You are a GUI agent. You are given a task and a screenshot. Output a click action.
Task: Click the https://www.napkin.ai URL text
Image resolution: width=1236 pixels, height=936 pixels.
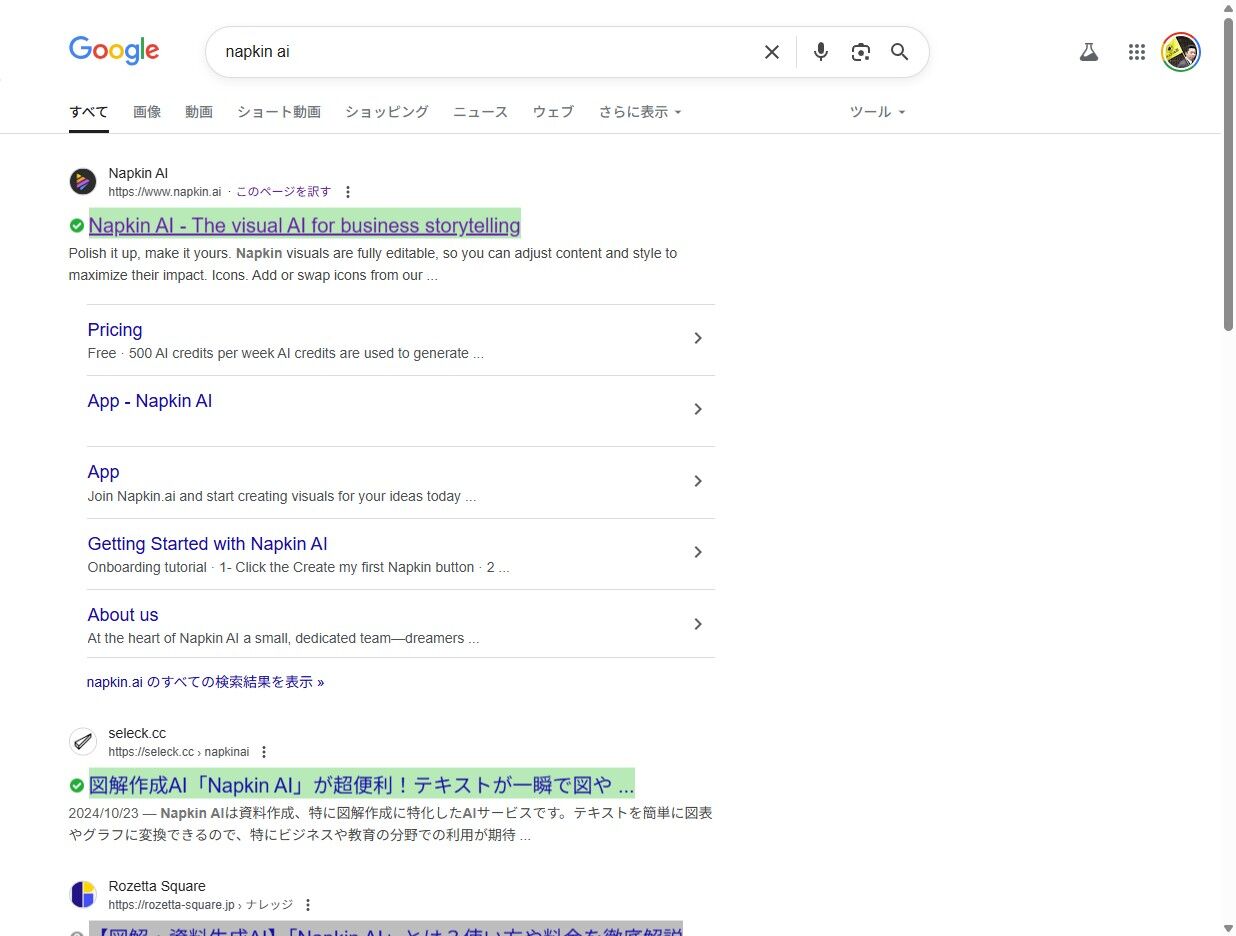pyautogui.click(x=165, y=192)
